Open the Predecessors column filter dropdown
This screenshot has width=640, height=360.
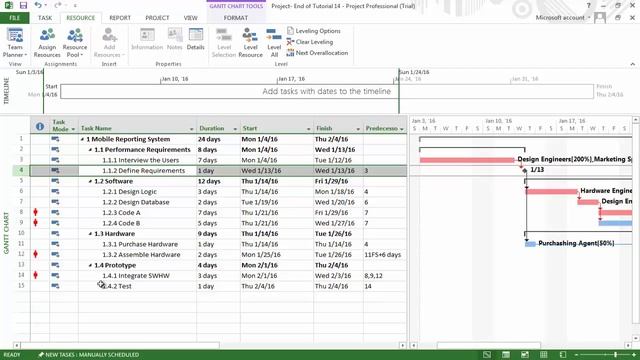click(x=402, y=129)
